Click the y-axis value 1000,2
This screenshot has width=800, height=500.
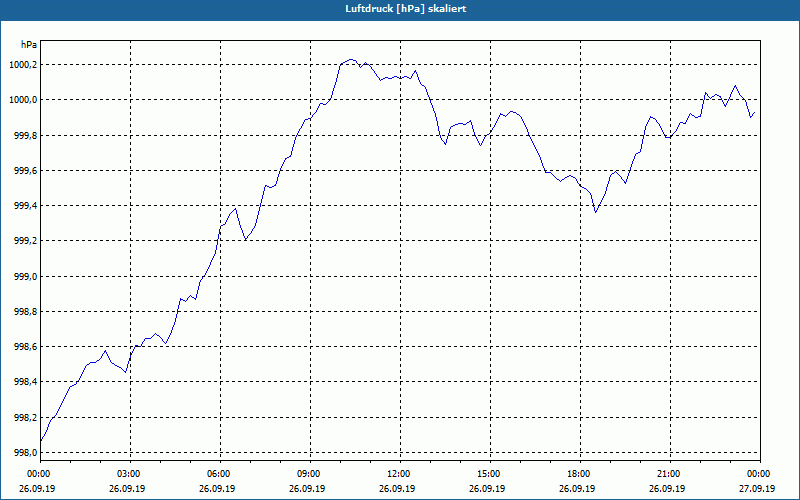(x=23, y=65)
